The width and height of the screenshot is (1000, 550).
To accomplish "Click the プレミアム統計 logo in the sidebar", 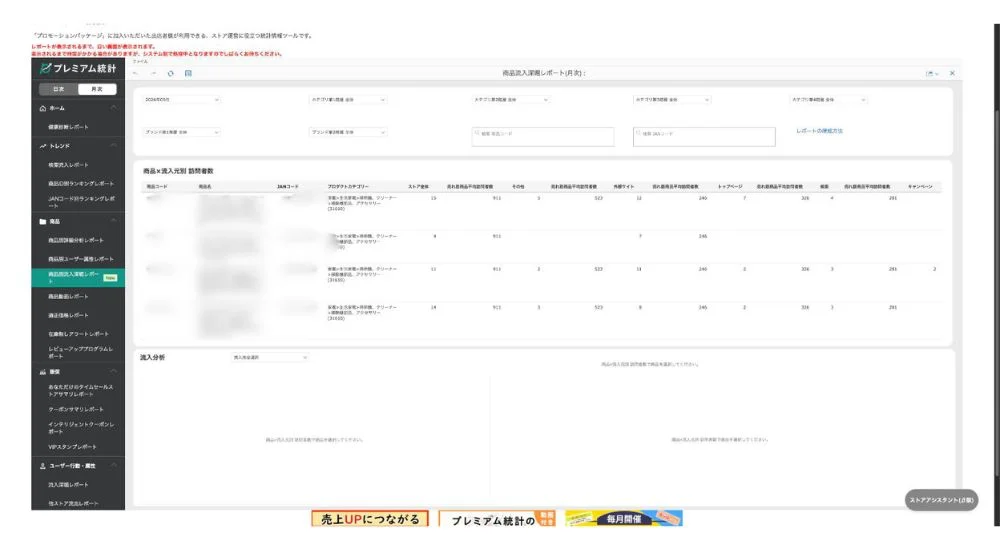I will tap(78, 68).
